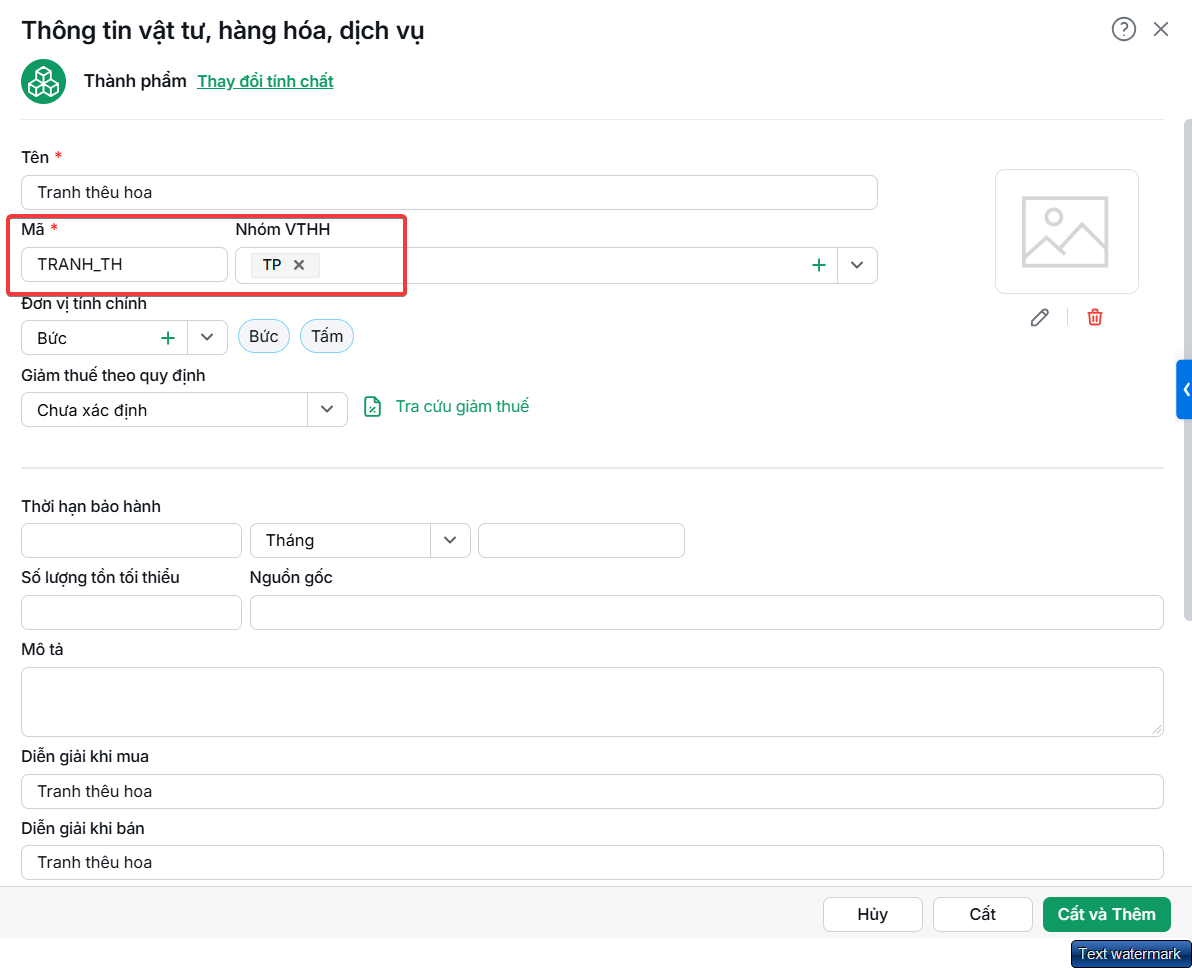The image size is (1192, 968).
Task: Click the Hủy button
Action: point(873,915)
